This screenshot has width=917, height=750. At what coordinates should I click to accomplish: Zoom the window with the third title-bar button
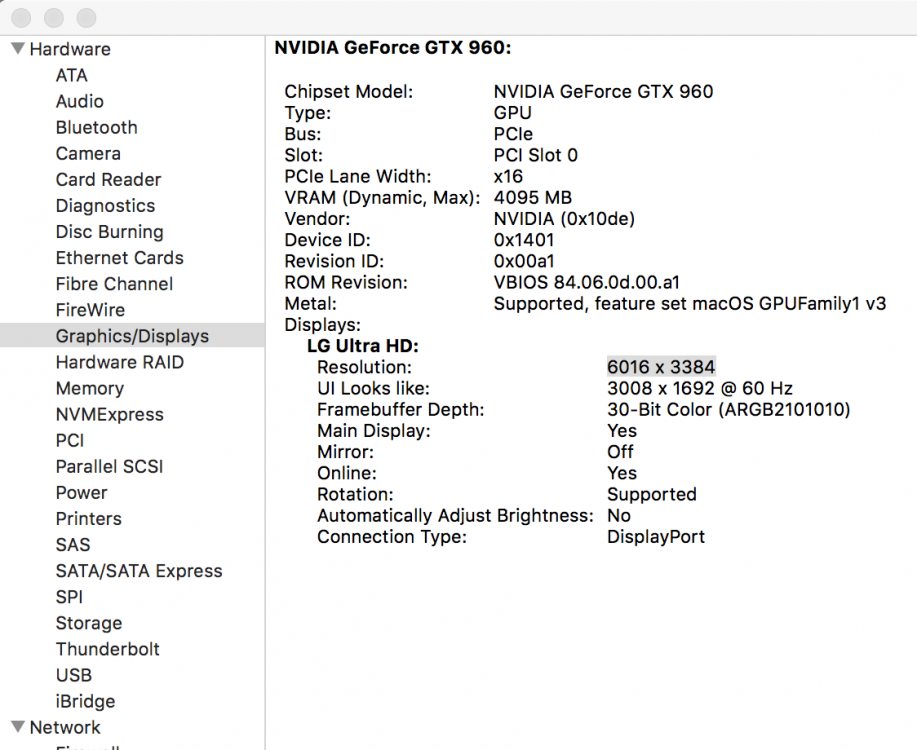[x=87, y=18]
